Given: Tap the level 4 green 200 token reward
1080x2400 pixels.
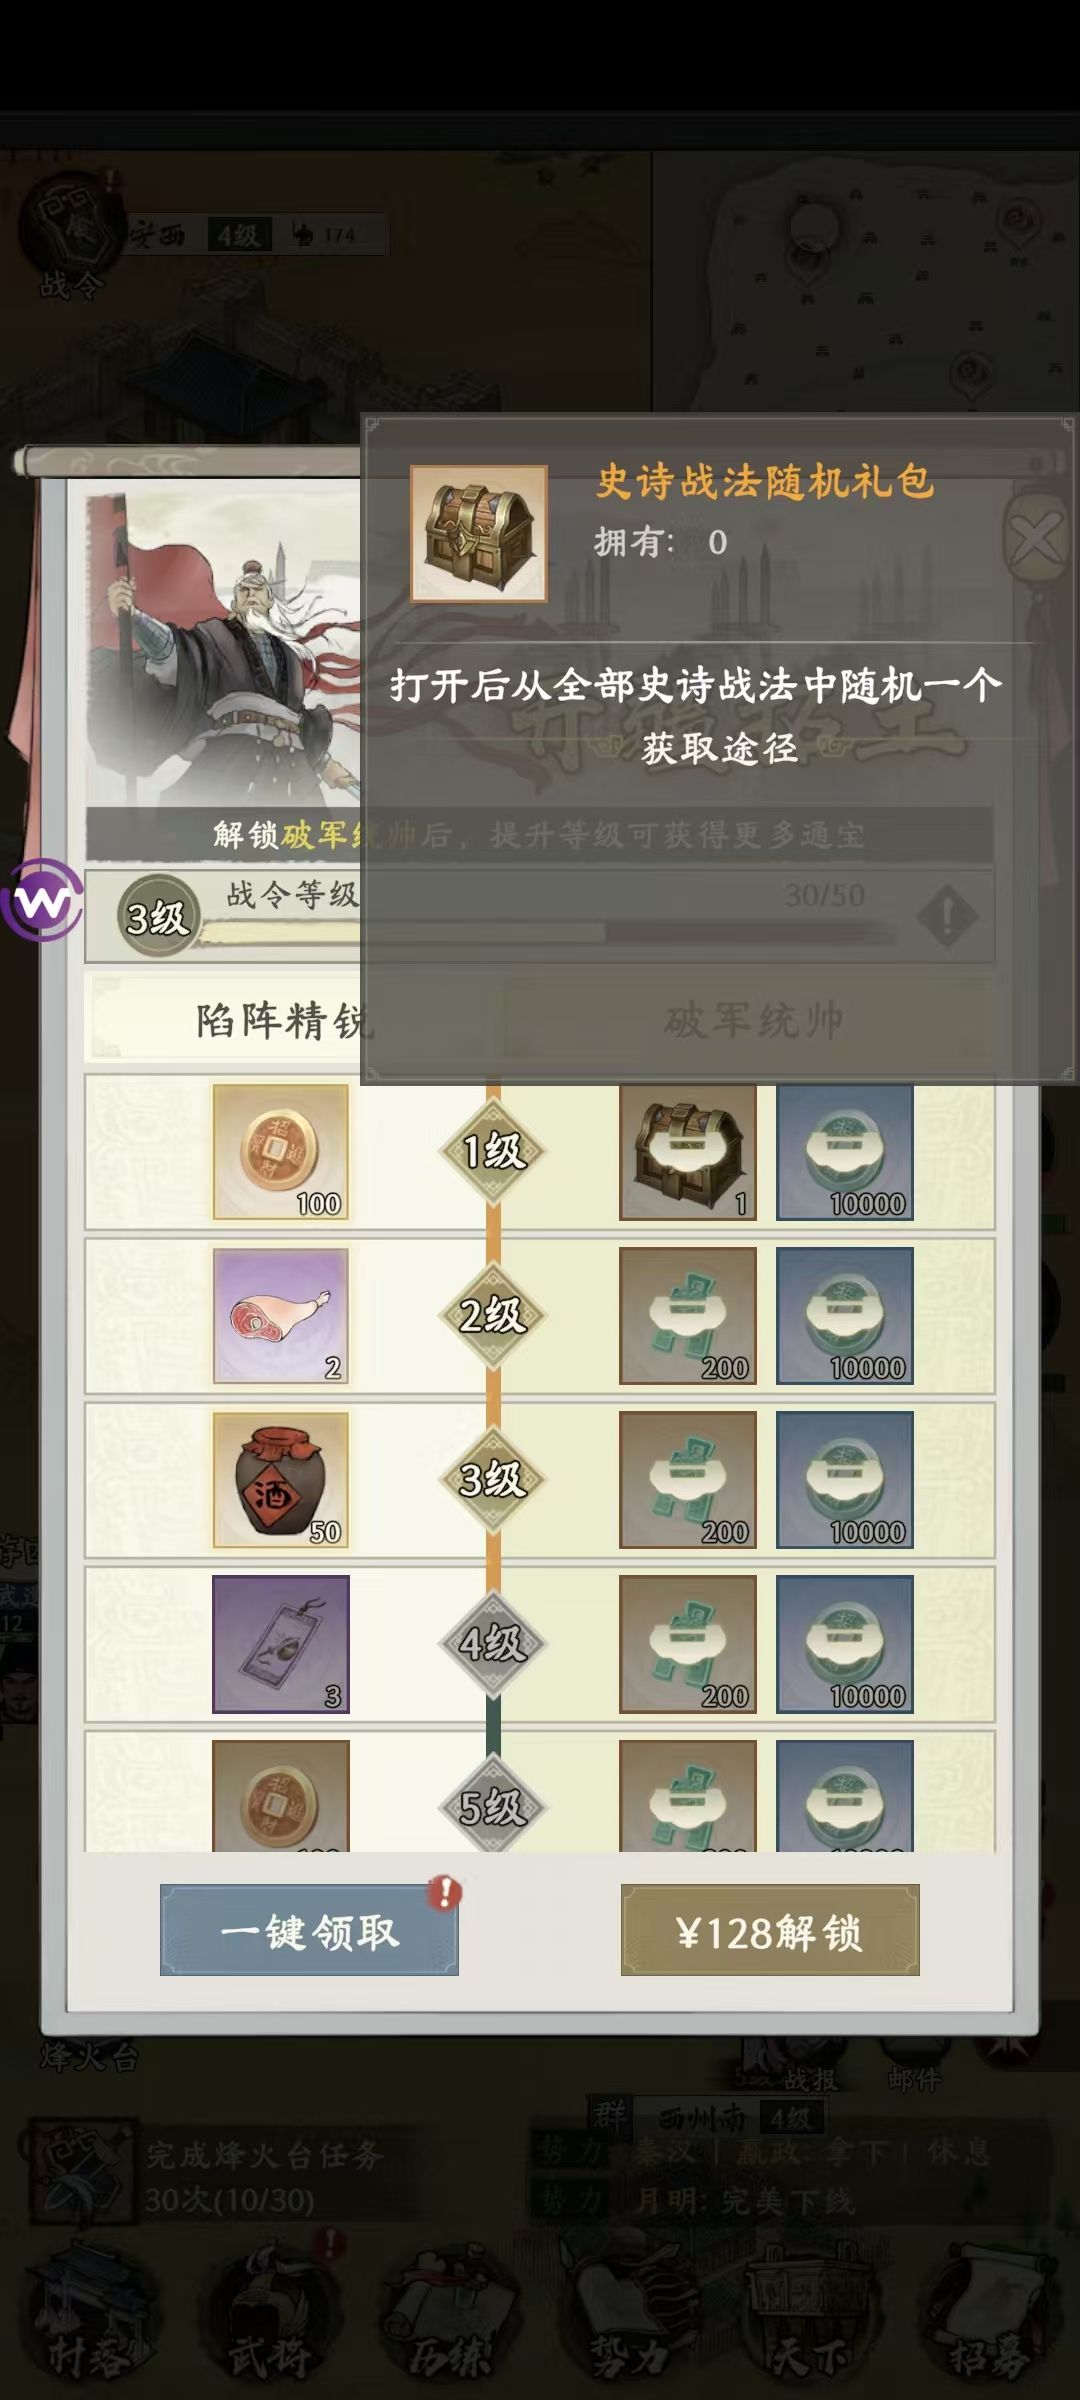Looking at the screenshot, I should coord(688,1644).
